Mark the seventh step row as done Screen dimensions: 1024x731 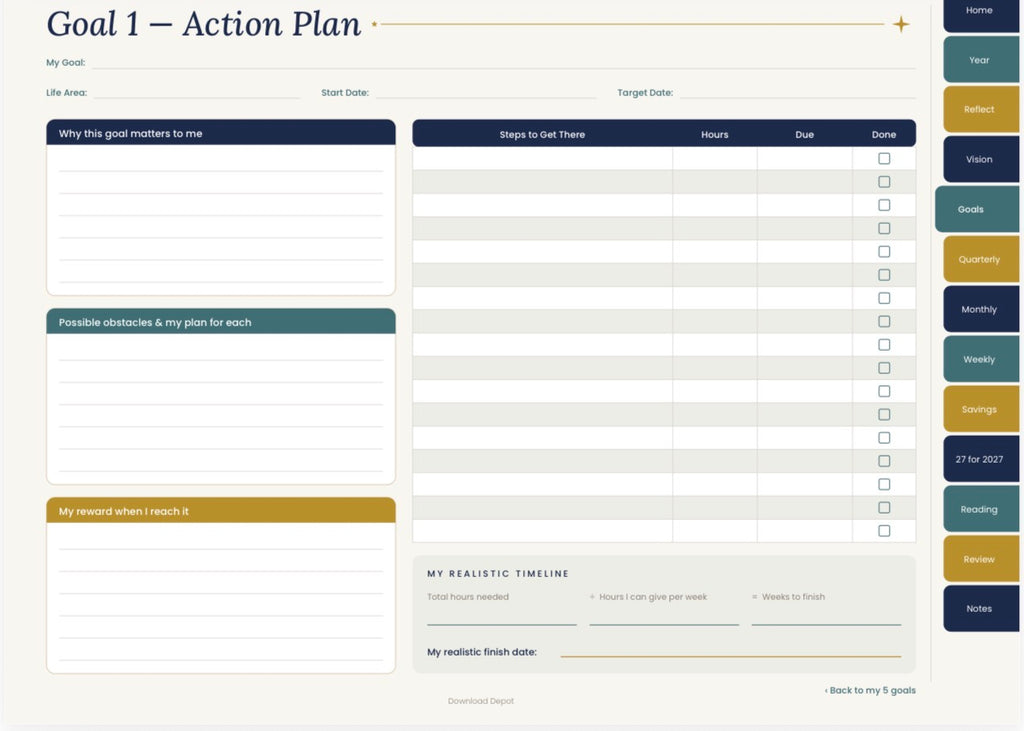click(x=884, y=298)
